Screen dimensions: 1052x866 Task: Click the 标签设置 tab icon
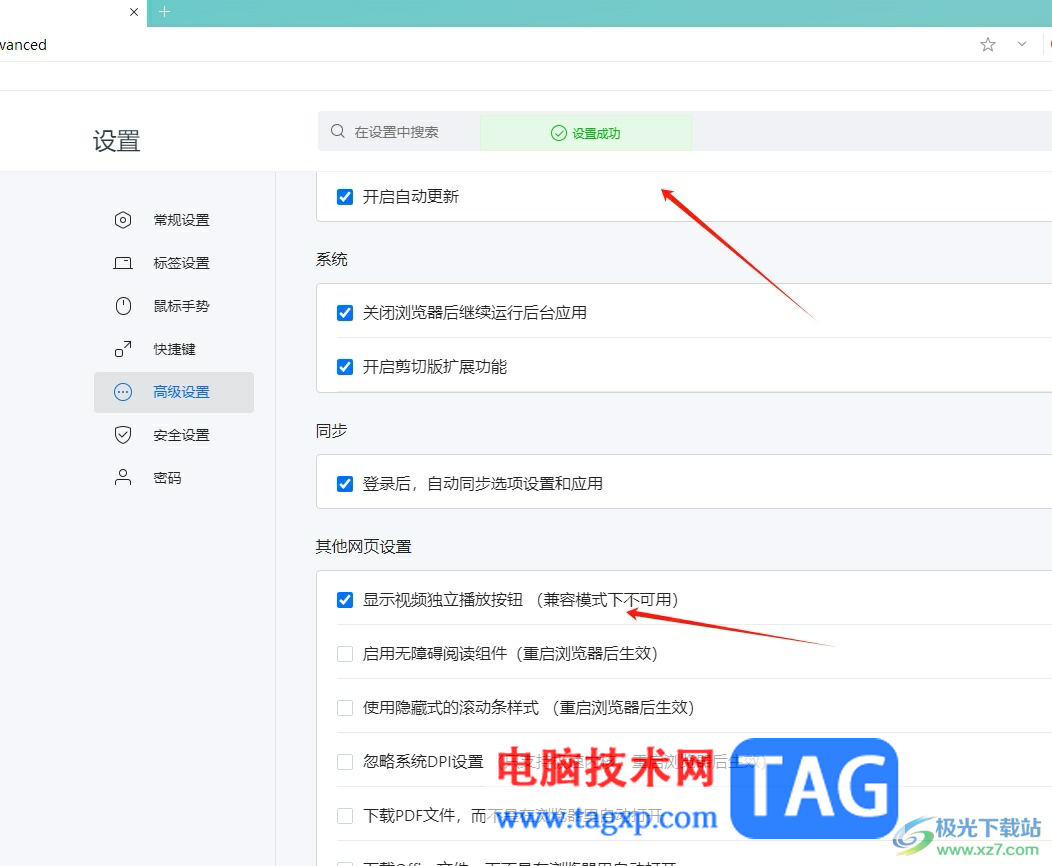click(x=122, y=262)
